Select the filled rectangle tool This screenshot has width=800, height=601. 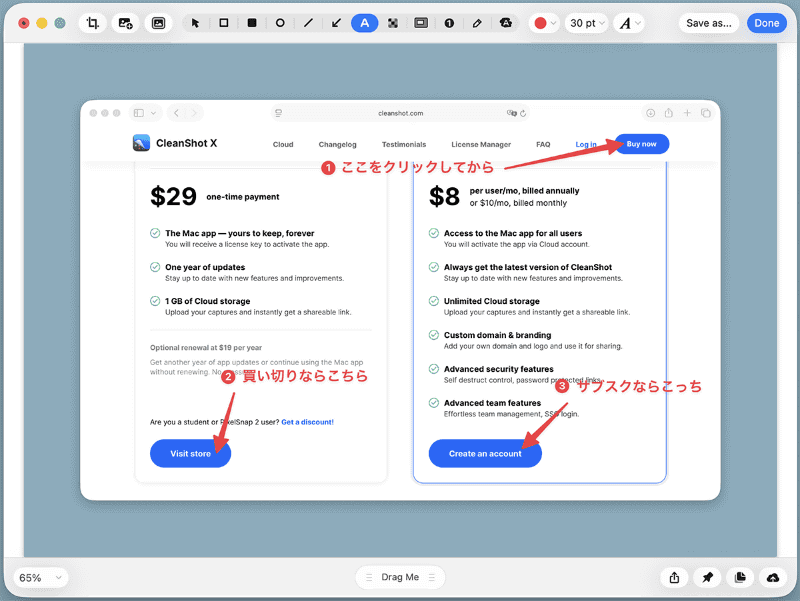click(x=252, y=23)
